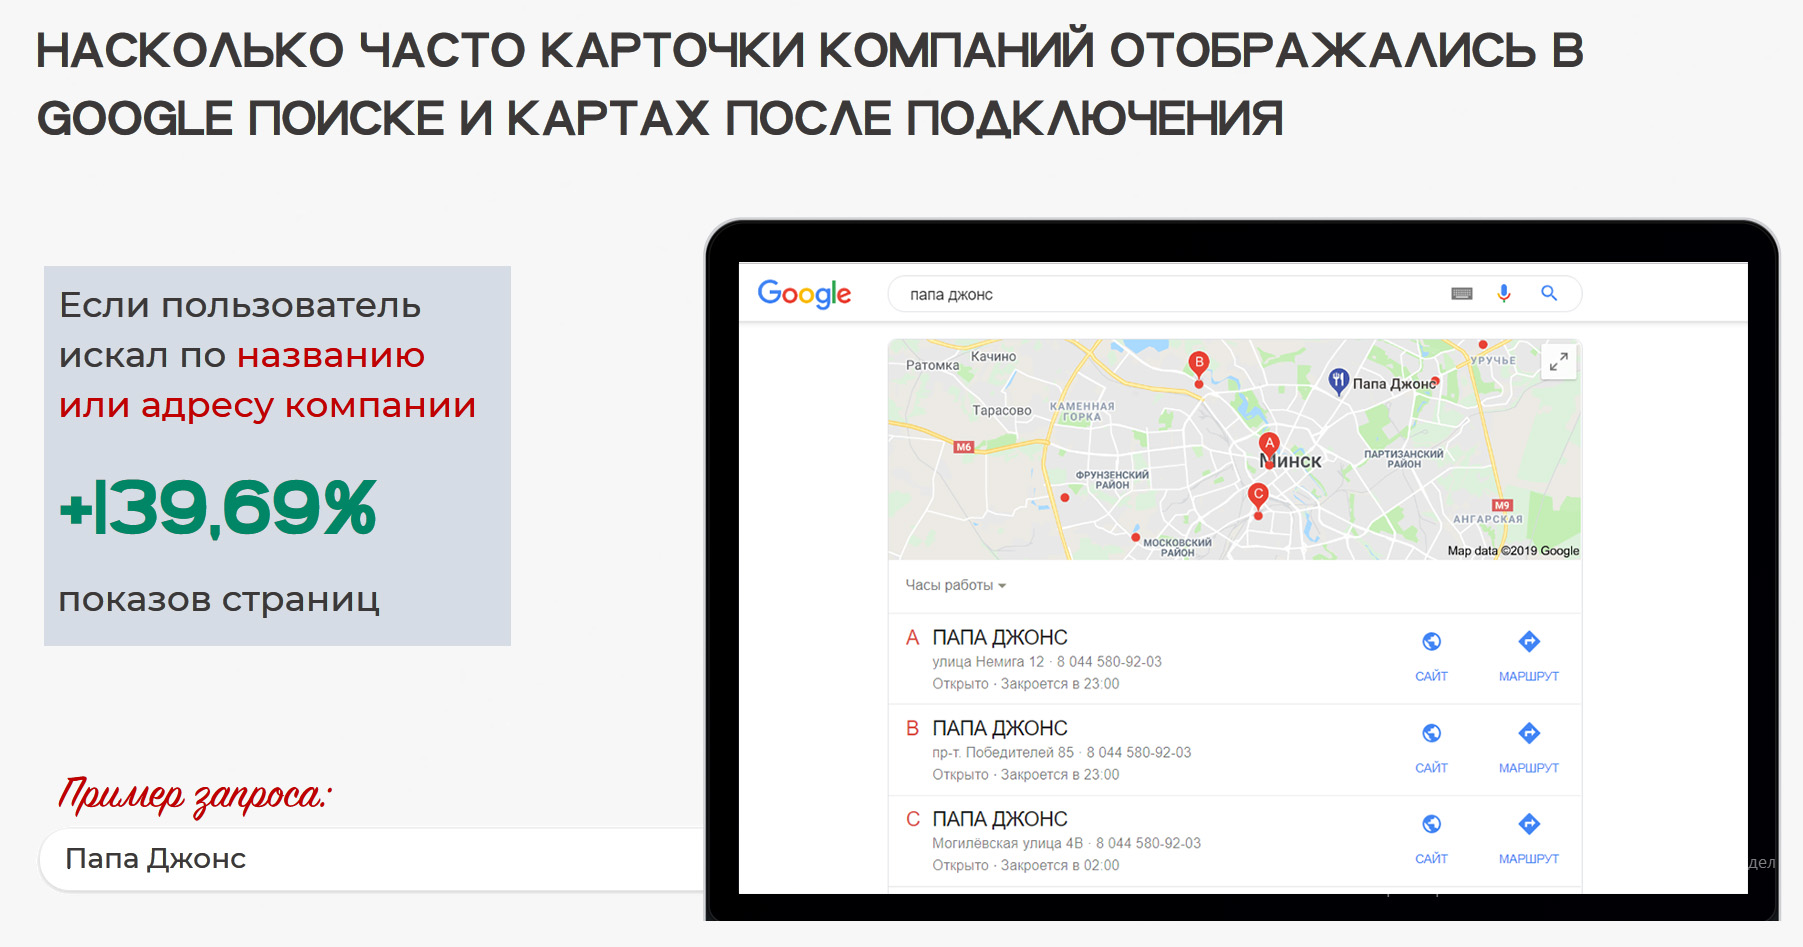
Task: Open website for пр-т. Победителей 85 listing
Action: pos(1431,748)
